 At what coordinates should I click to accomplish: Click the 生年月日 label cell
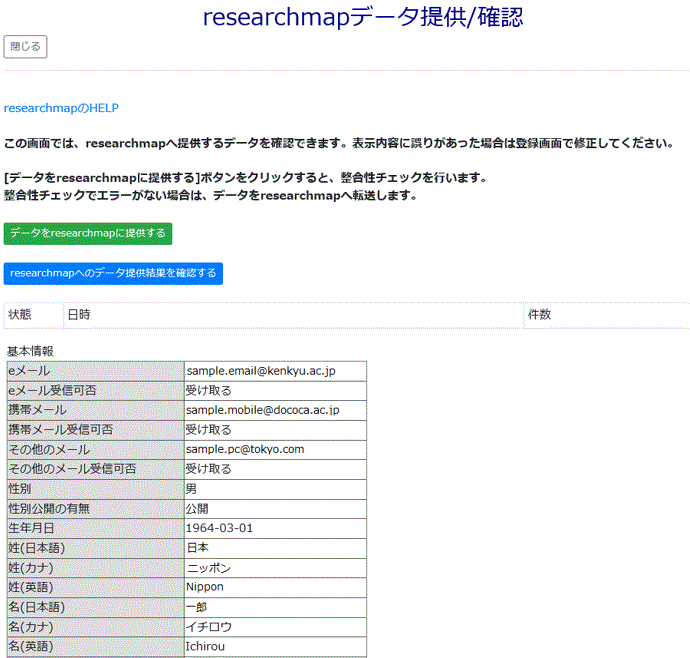tap(95, 528)
